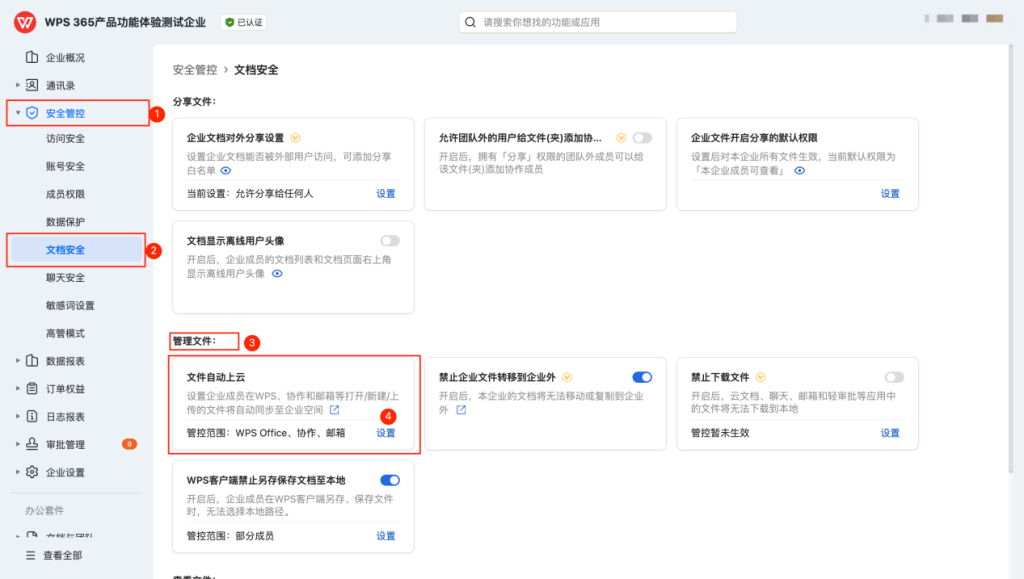
Task: Click 设置 link in 企业文件开启分享的默认权限 card
Action: coord(889,194)
